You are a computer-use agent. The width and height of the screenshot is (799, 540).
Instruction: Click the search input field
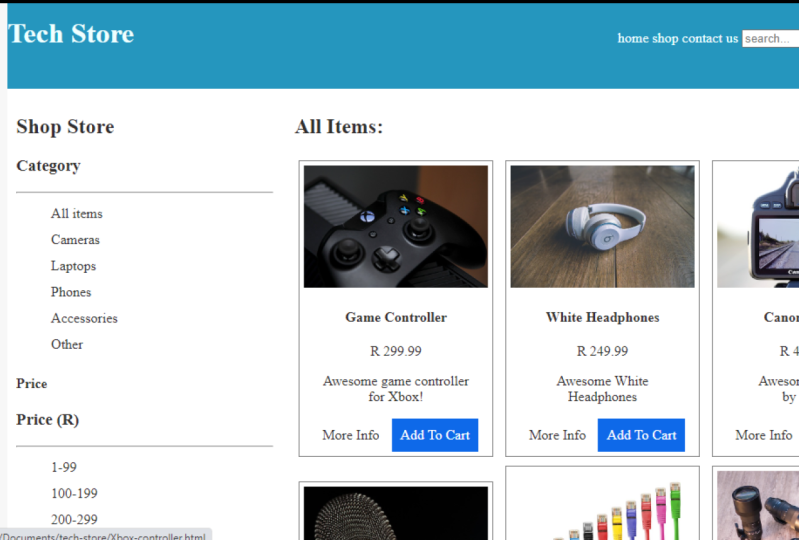pos(769,39)
